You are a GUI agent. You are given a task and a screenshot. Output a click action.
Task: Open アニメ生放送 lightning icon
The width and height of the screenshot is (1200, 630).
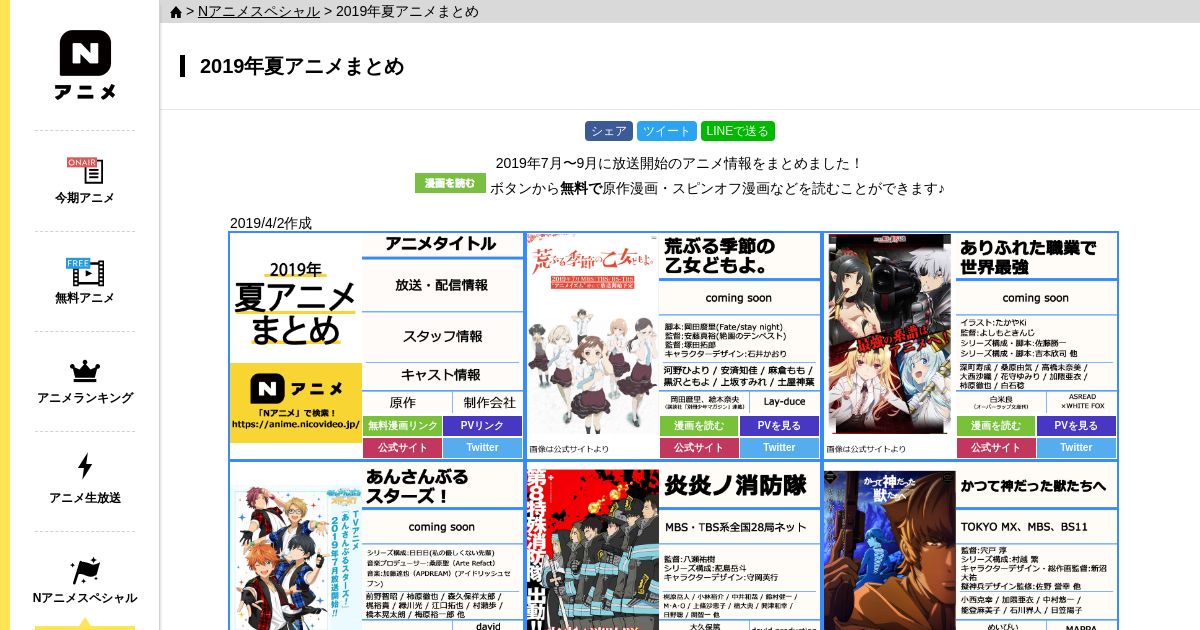point(85,466)
